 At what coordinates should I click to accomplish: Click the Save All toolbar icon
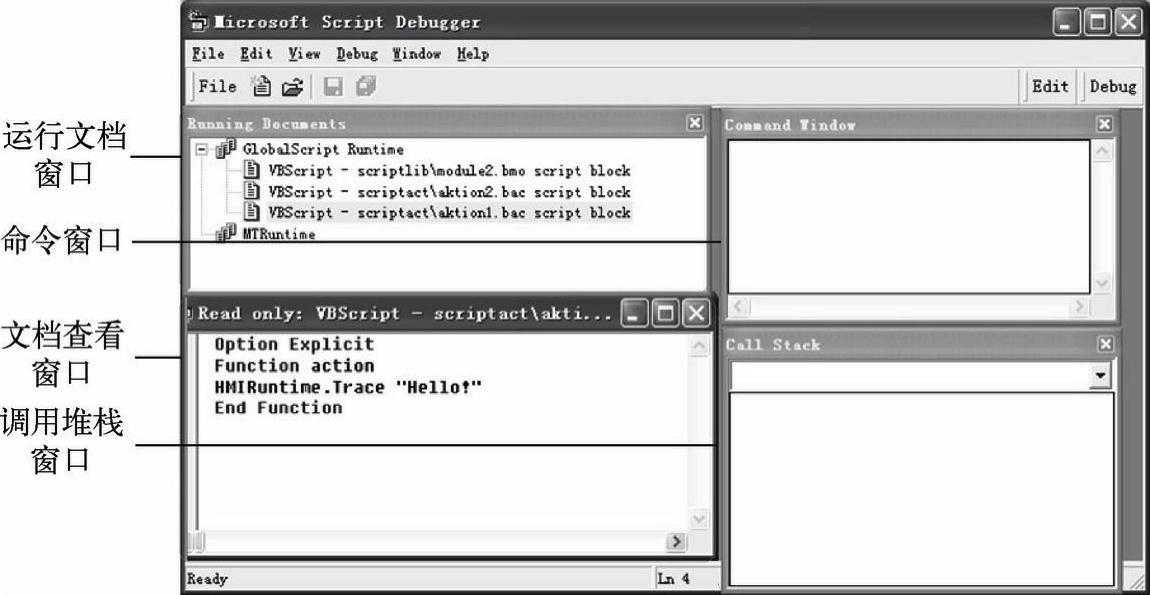click(x=365, y=87)
